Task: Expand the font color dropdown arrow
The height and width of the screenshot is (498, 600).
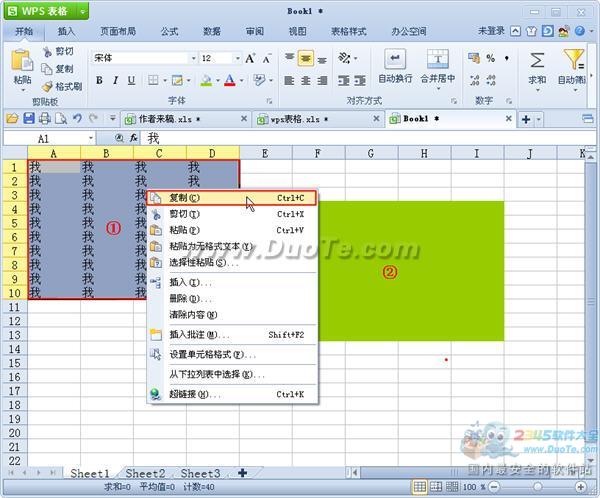Action: click(x=241, y=81)
